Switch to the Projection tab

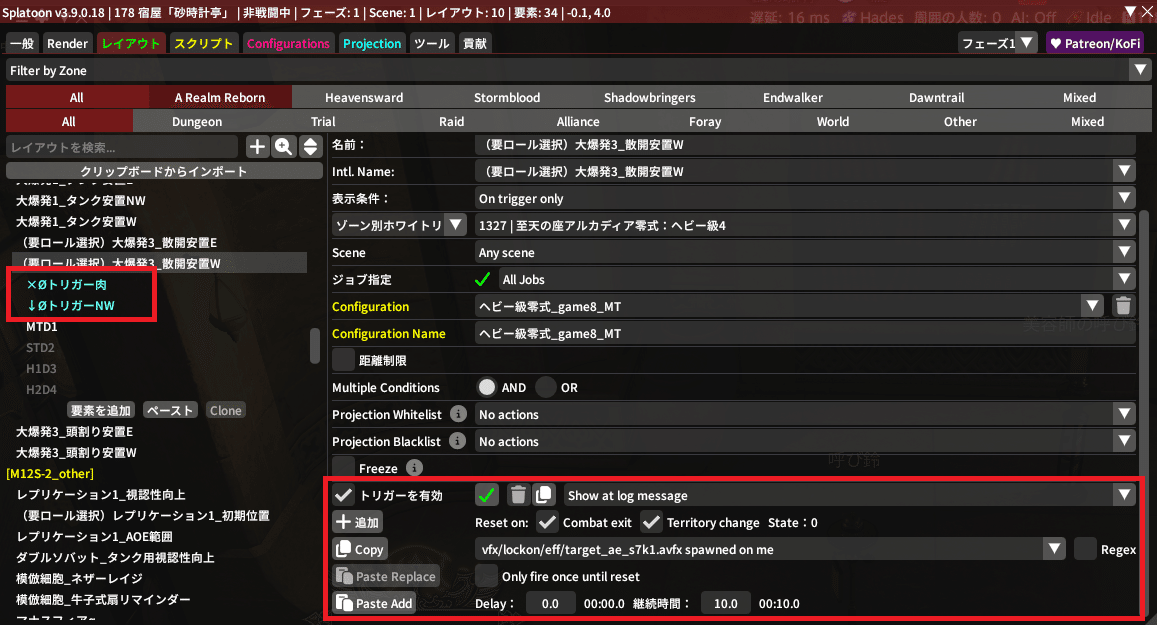point(371,44)
